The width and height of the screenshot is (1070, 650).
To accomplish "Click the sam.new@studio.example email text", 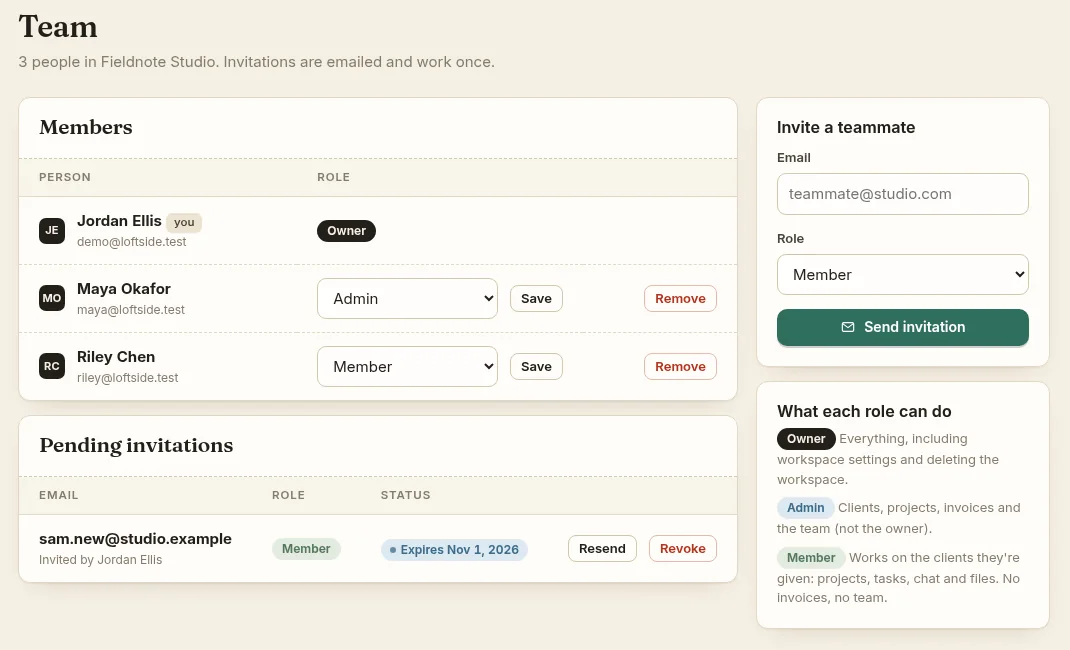I will 135,538.
